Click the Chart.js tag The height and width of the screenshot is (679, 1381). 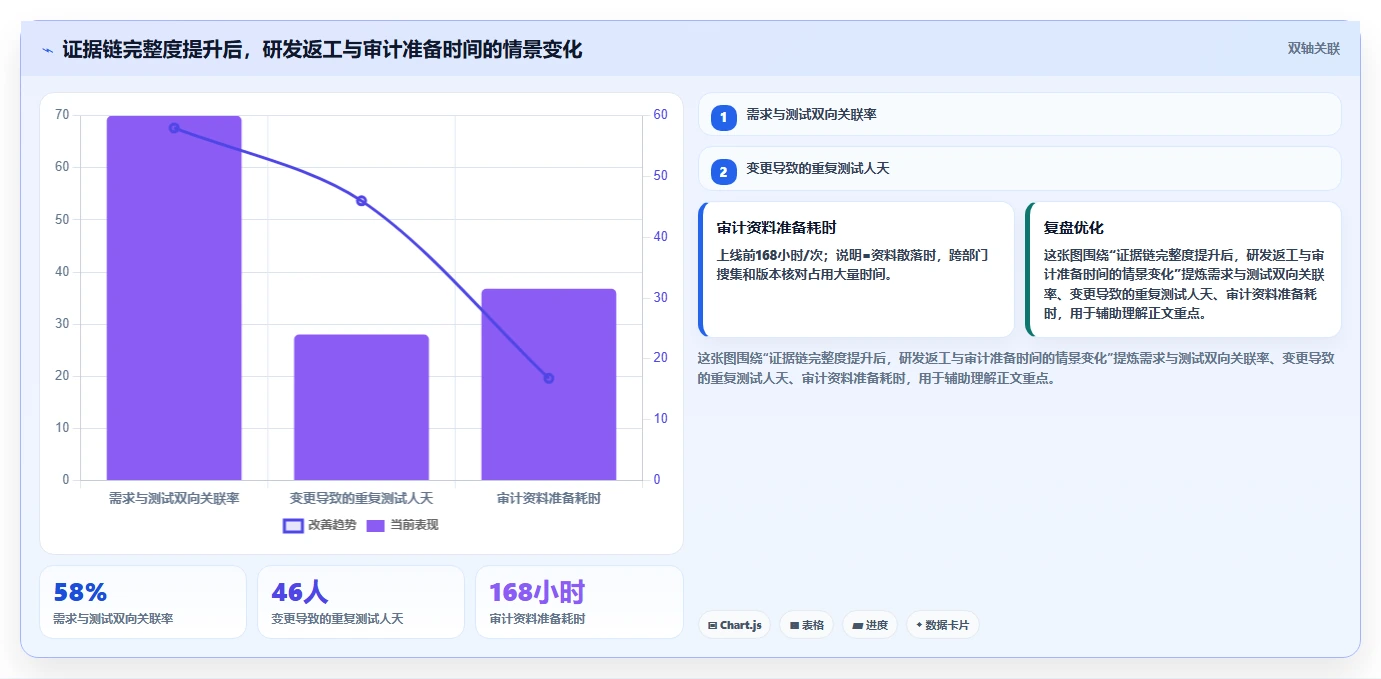click(734, 625)
